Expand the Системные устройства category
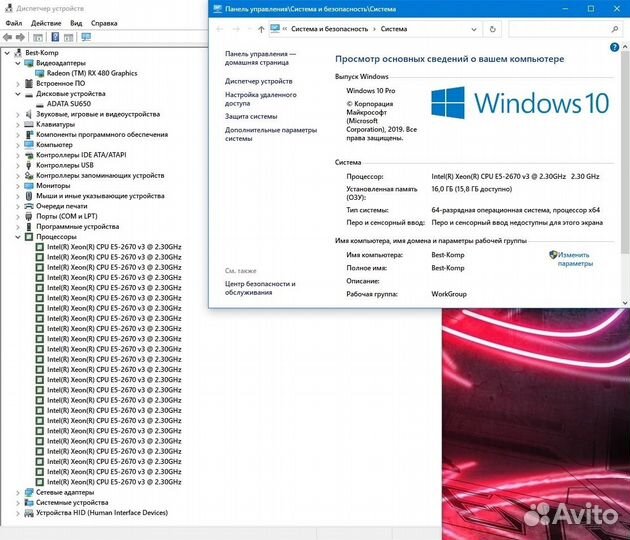 (18, 502)
